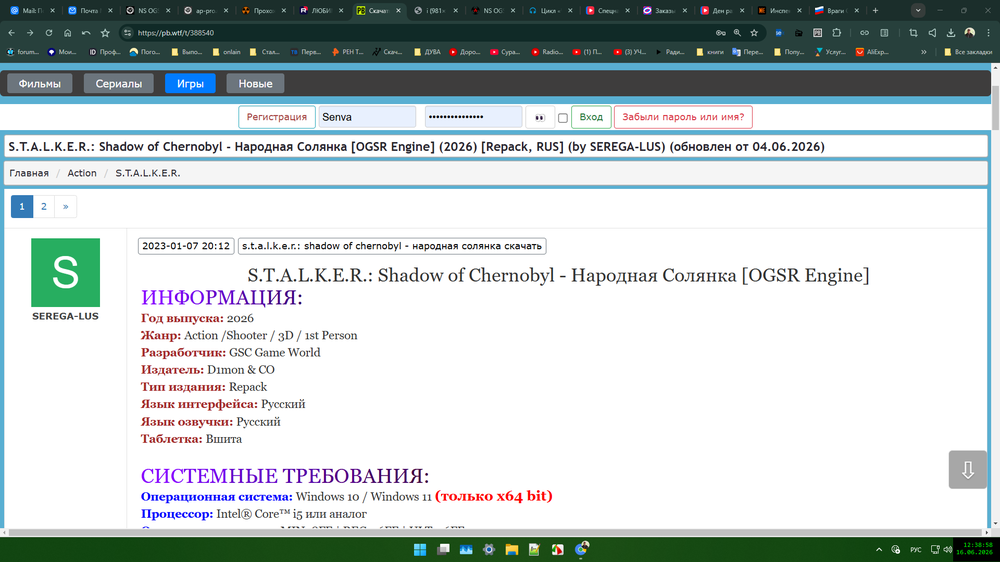This screenshot has width=1000, height=562.
Task: Click the Регистрация button
Action: tap(277, 117)
